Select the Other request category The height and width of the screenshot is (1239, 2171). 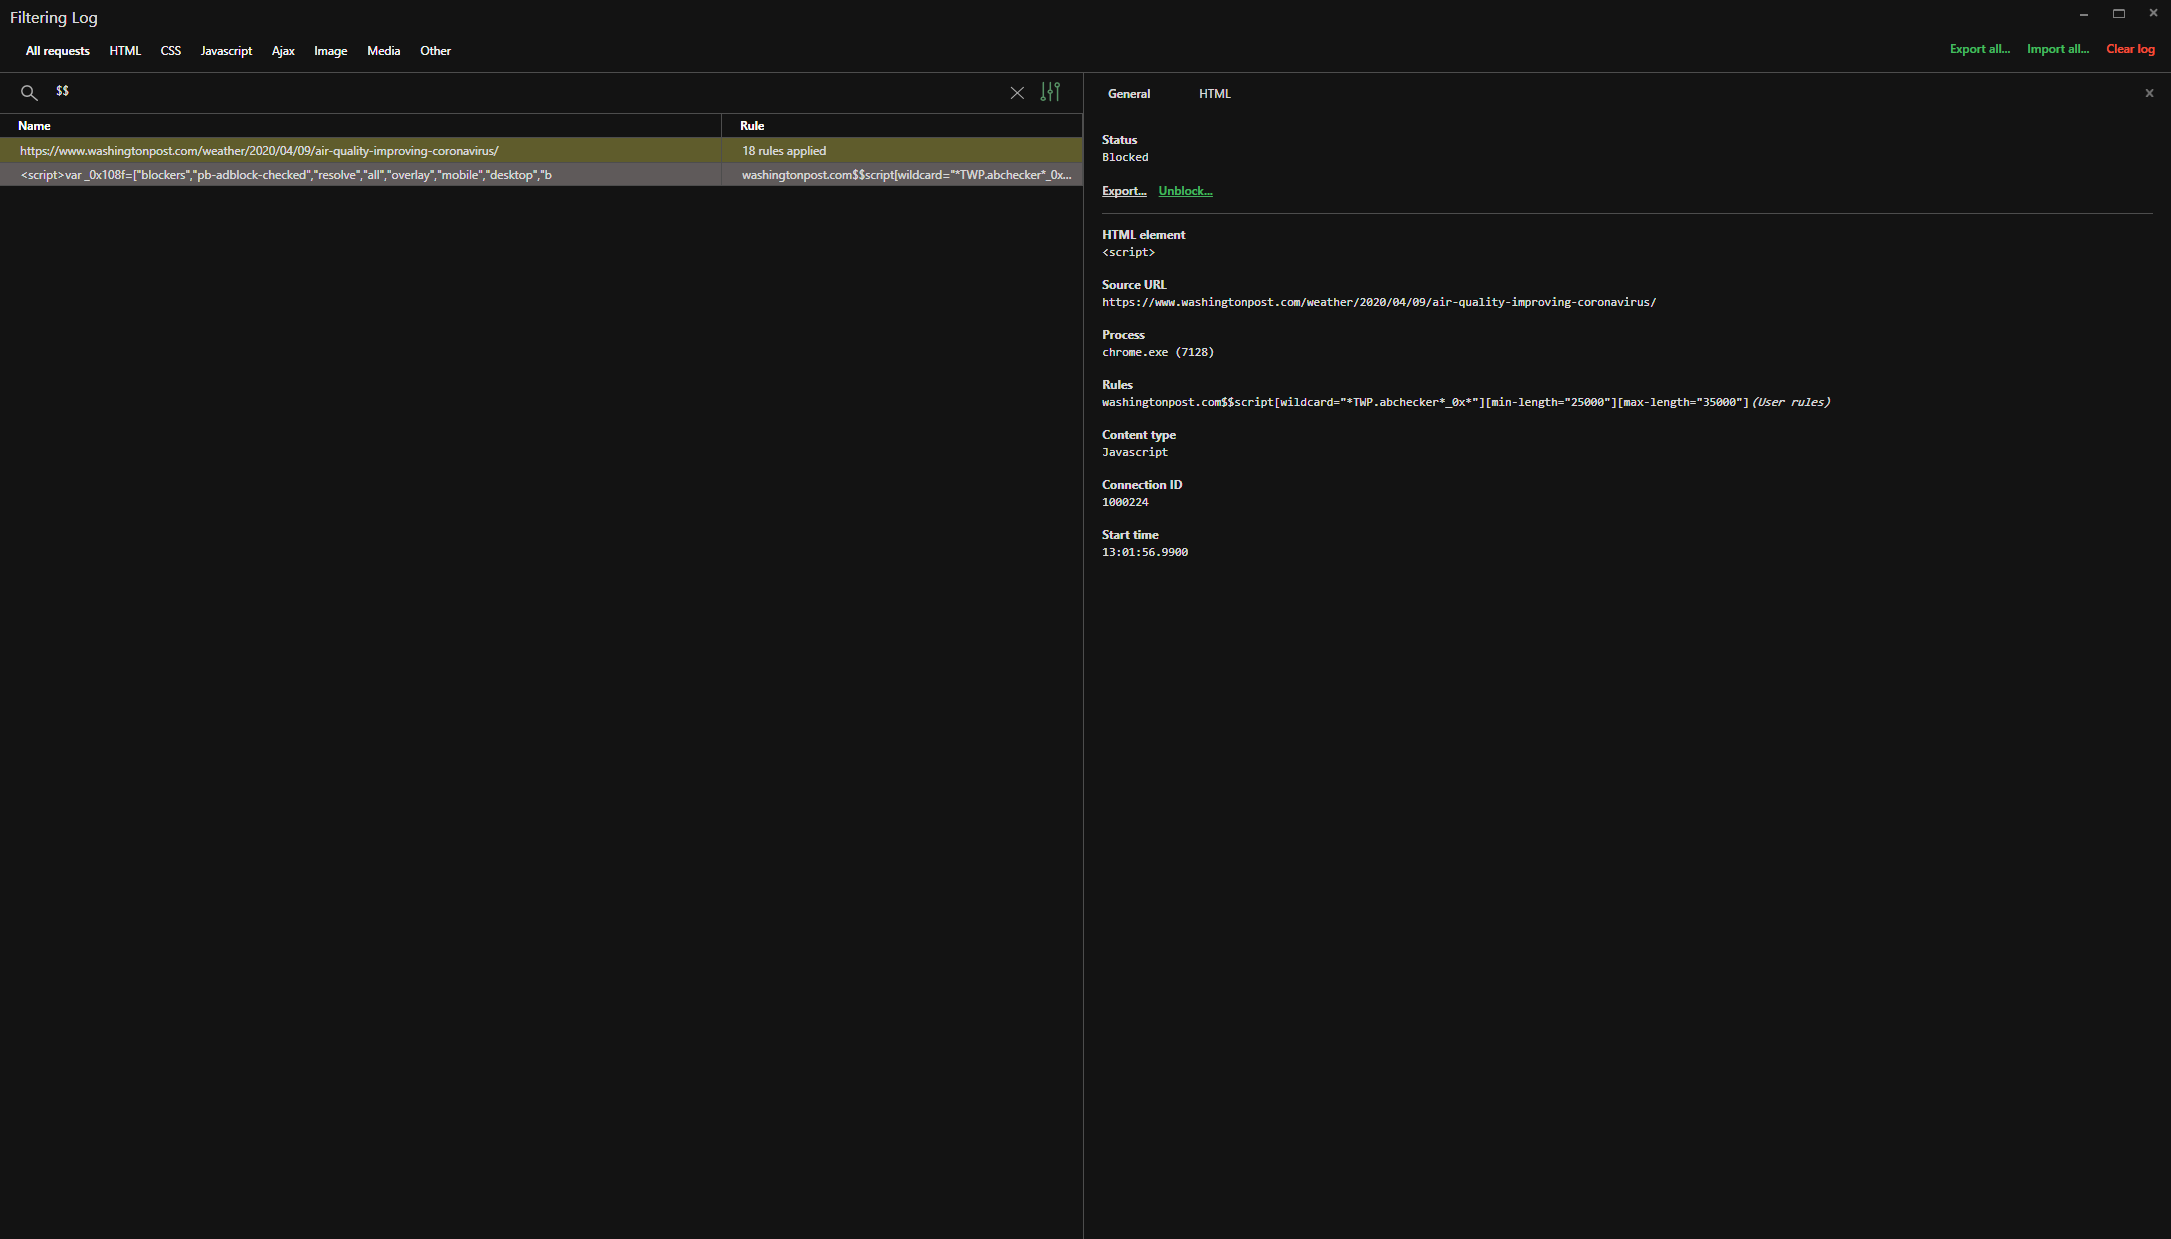[435, 51]
